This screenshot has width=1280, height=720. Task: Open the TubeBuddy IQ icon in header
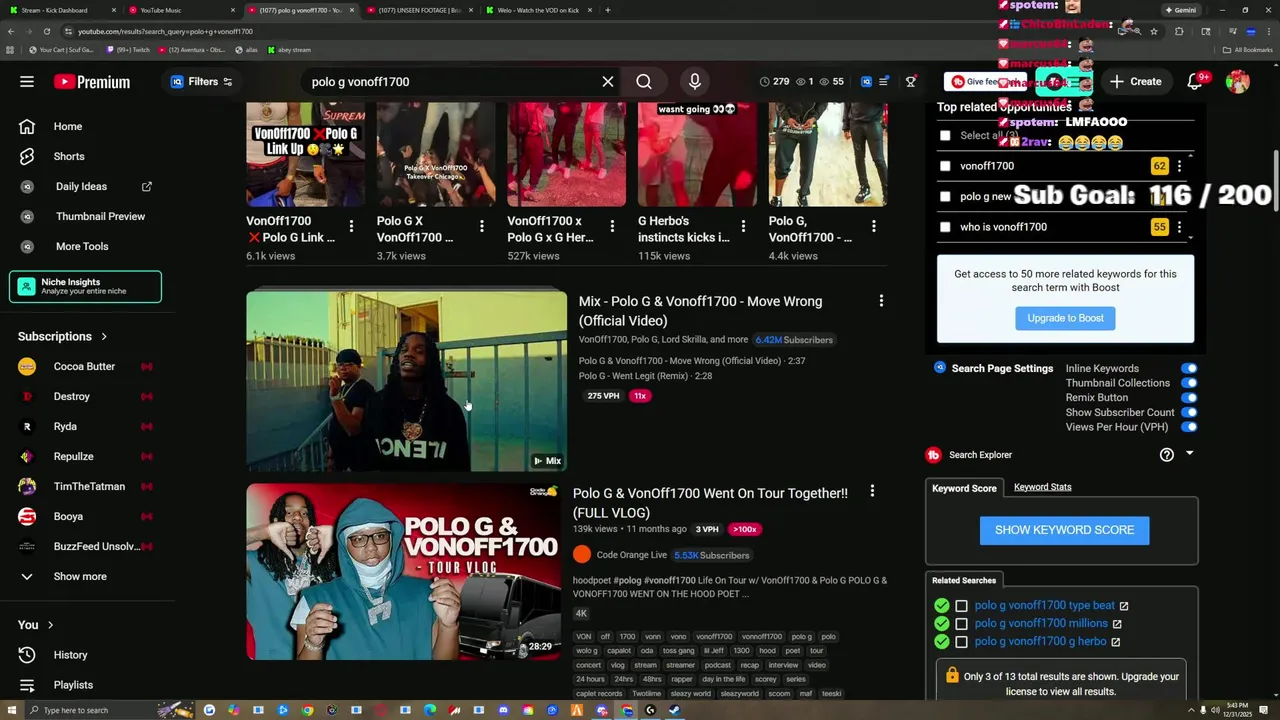(x=866, y=82)
